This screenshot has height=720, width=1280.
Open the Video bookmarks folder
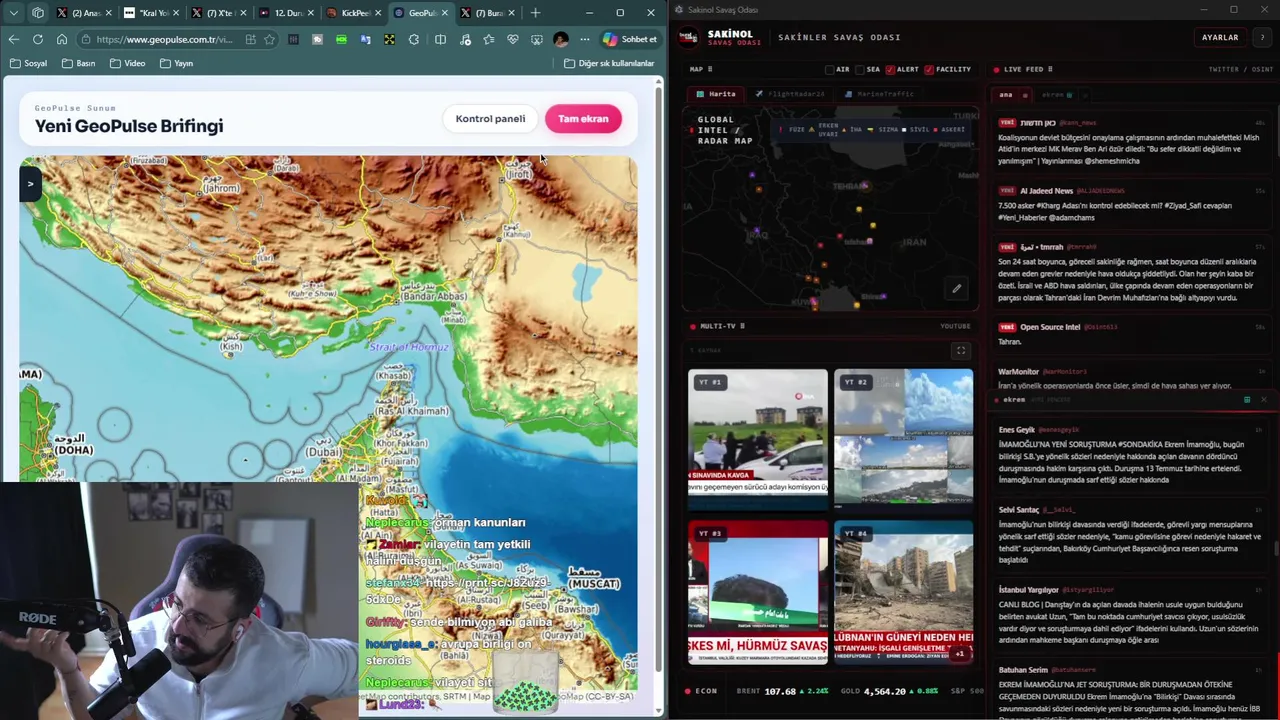[127, 63]
